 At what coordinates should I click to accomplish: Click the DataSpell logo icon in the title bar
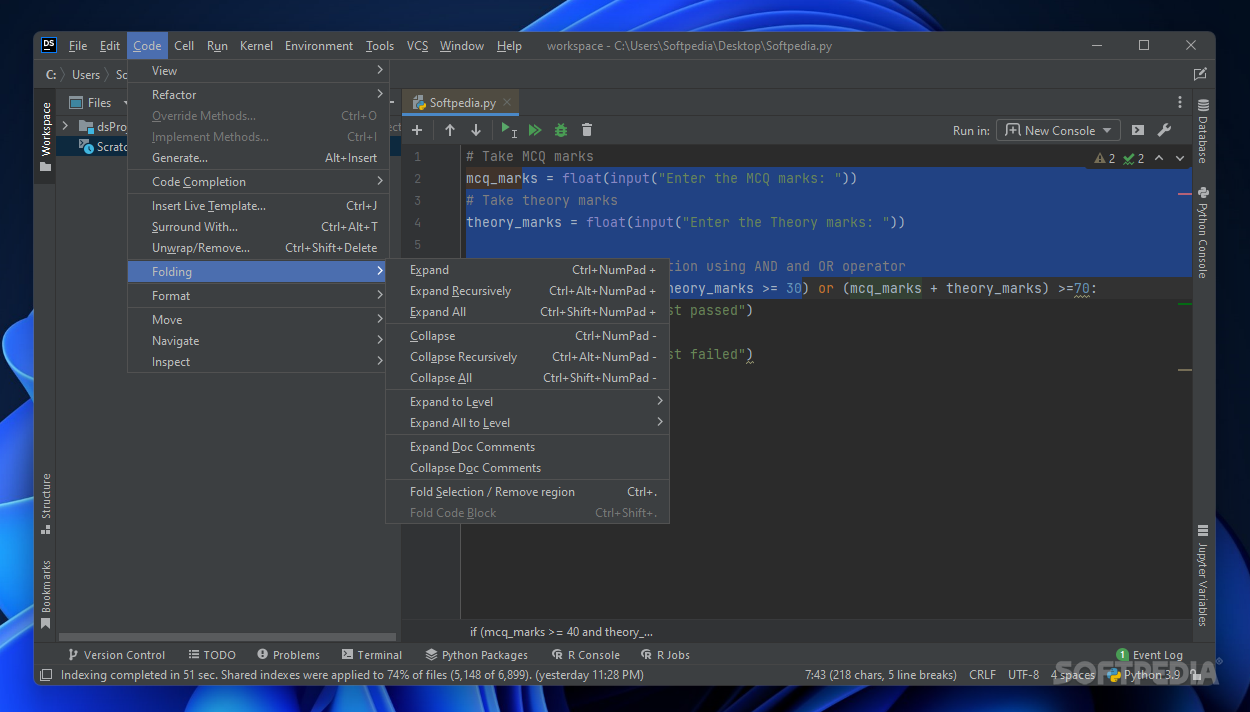[49, 45]
